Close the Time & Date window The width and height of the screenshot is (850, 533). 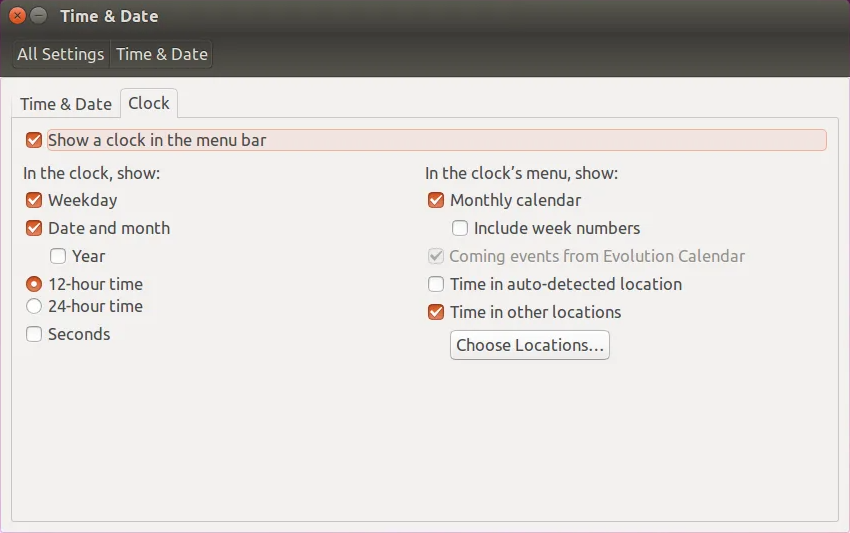pyautogui.click(x=17, y=16)
